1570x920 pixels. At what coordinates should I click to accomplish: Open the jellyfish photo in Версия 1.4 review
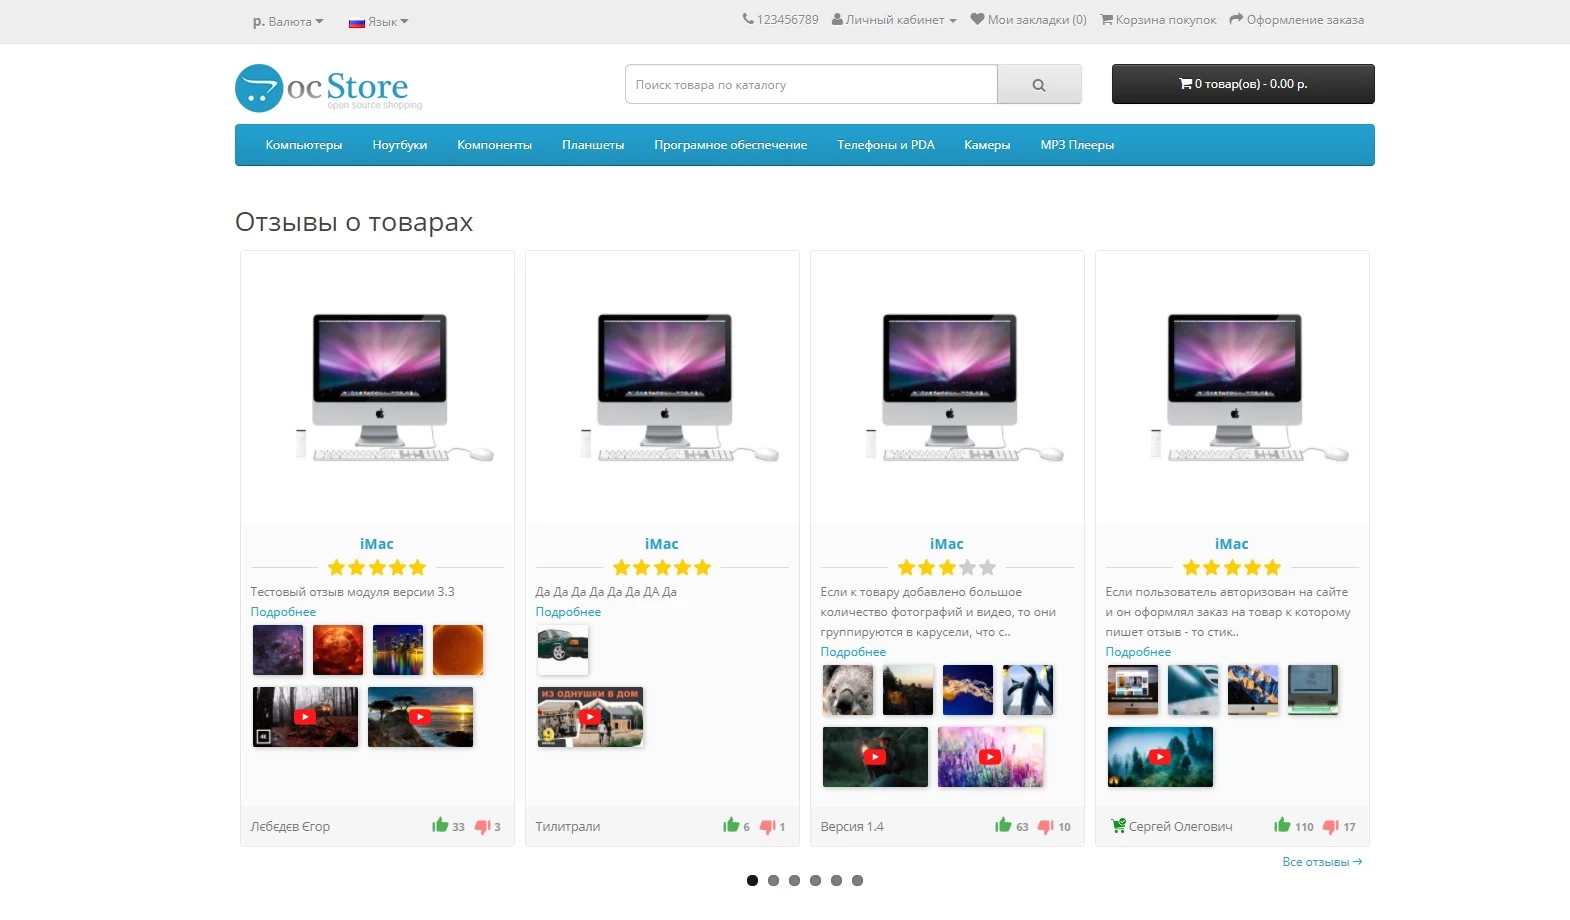pyautogui.click(x=968, y=690)
